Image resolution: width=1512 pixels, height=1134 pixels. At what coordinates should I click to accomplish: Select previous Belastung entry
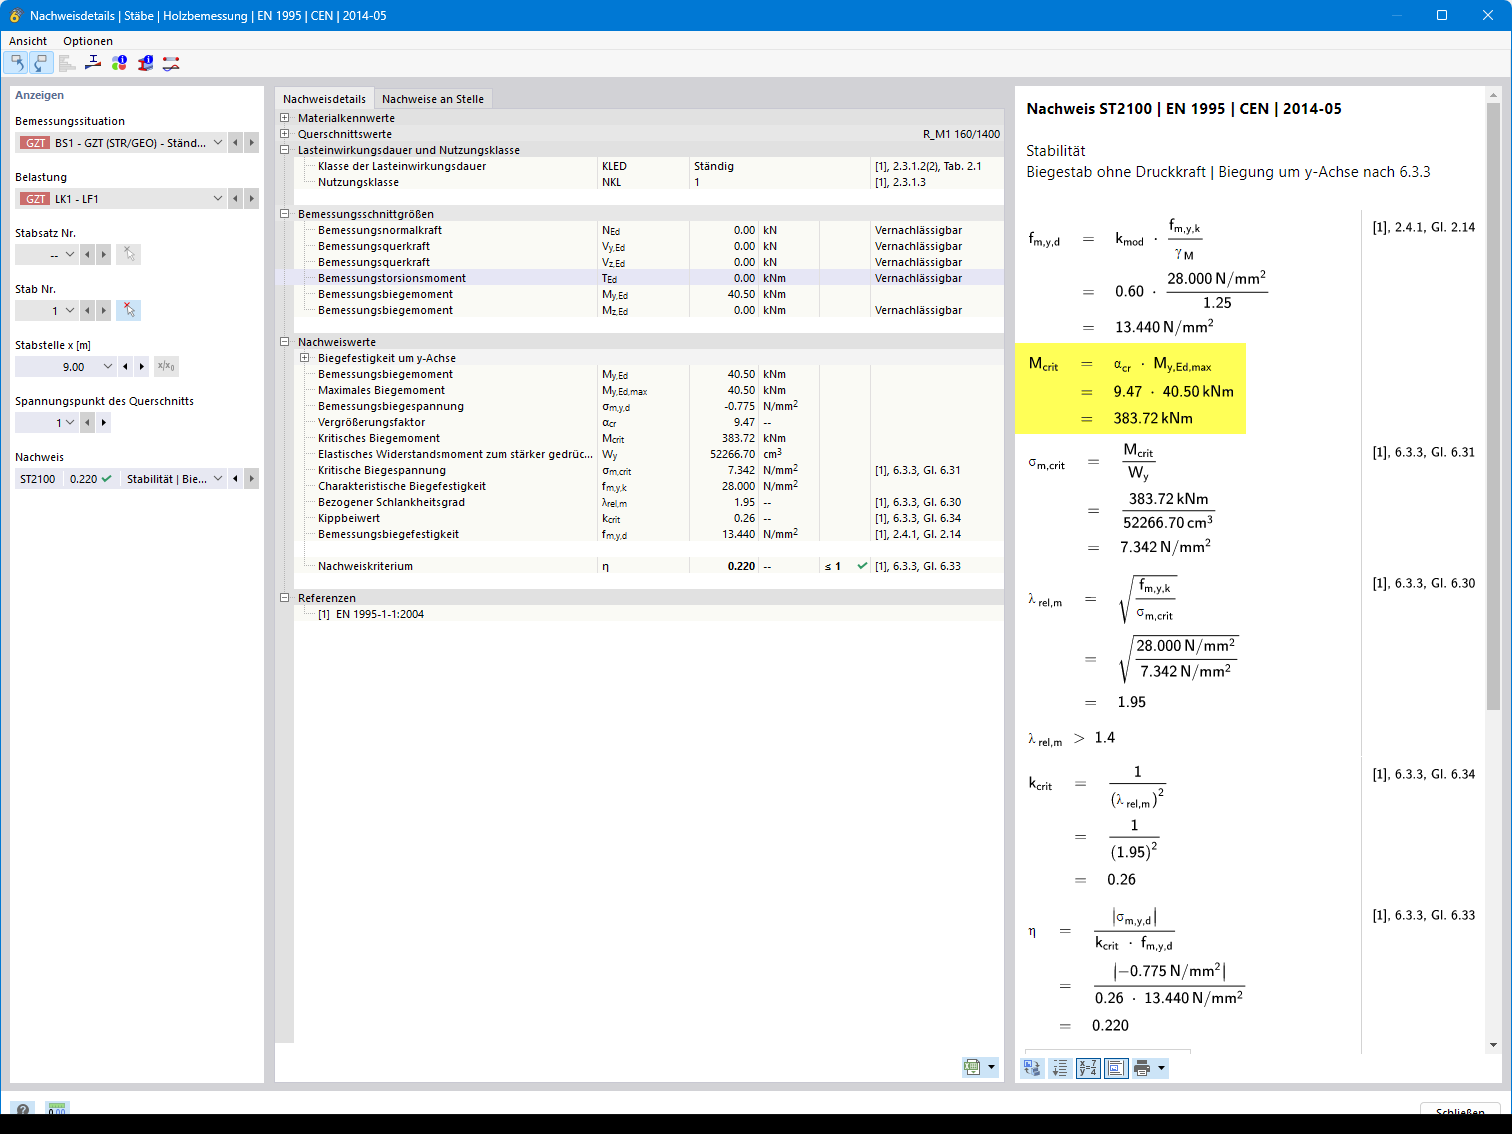pos(236,199)
